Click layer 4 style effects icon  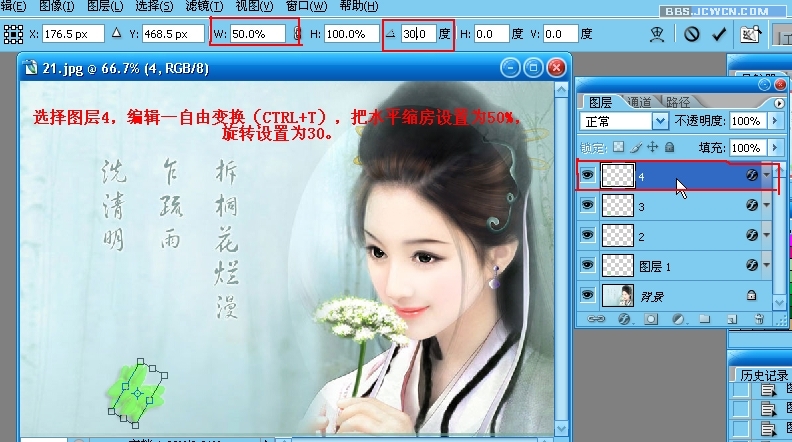point(752,175)
